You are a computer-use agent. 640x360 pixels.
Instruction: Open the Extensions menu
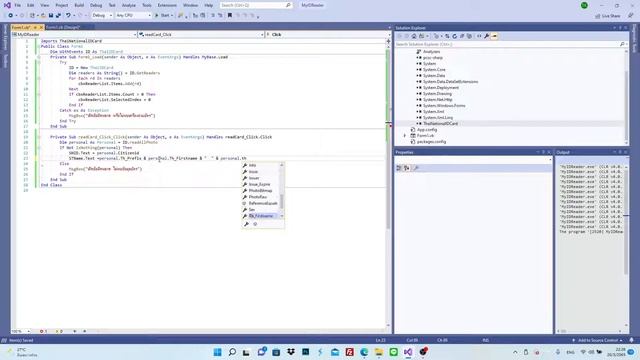[x=167, y=5]
